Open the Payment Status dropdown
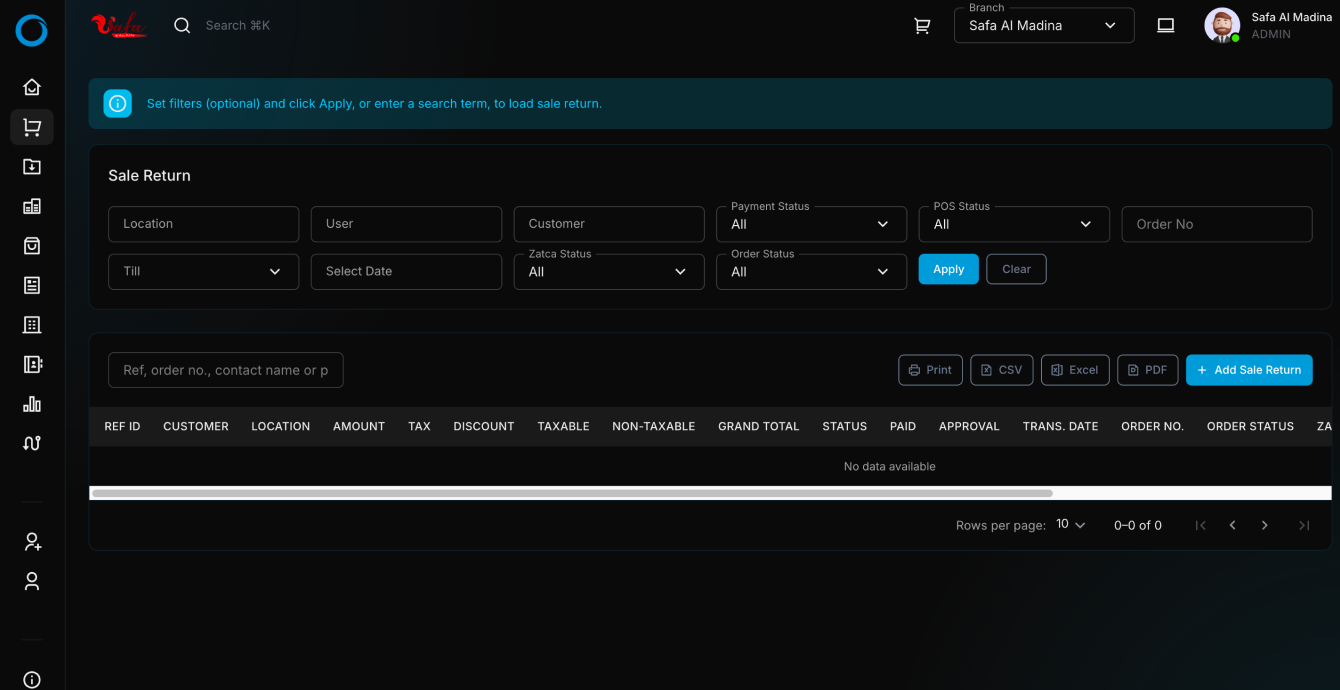1340x690 pixels. pos(811,224)
